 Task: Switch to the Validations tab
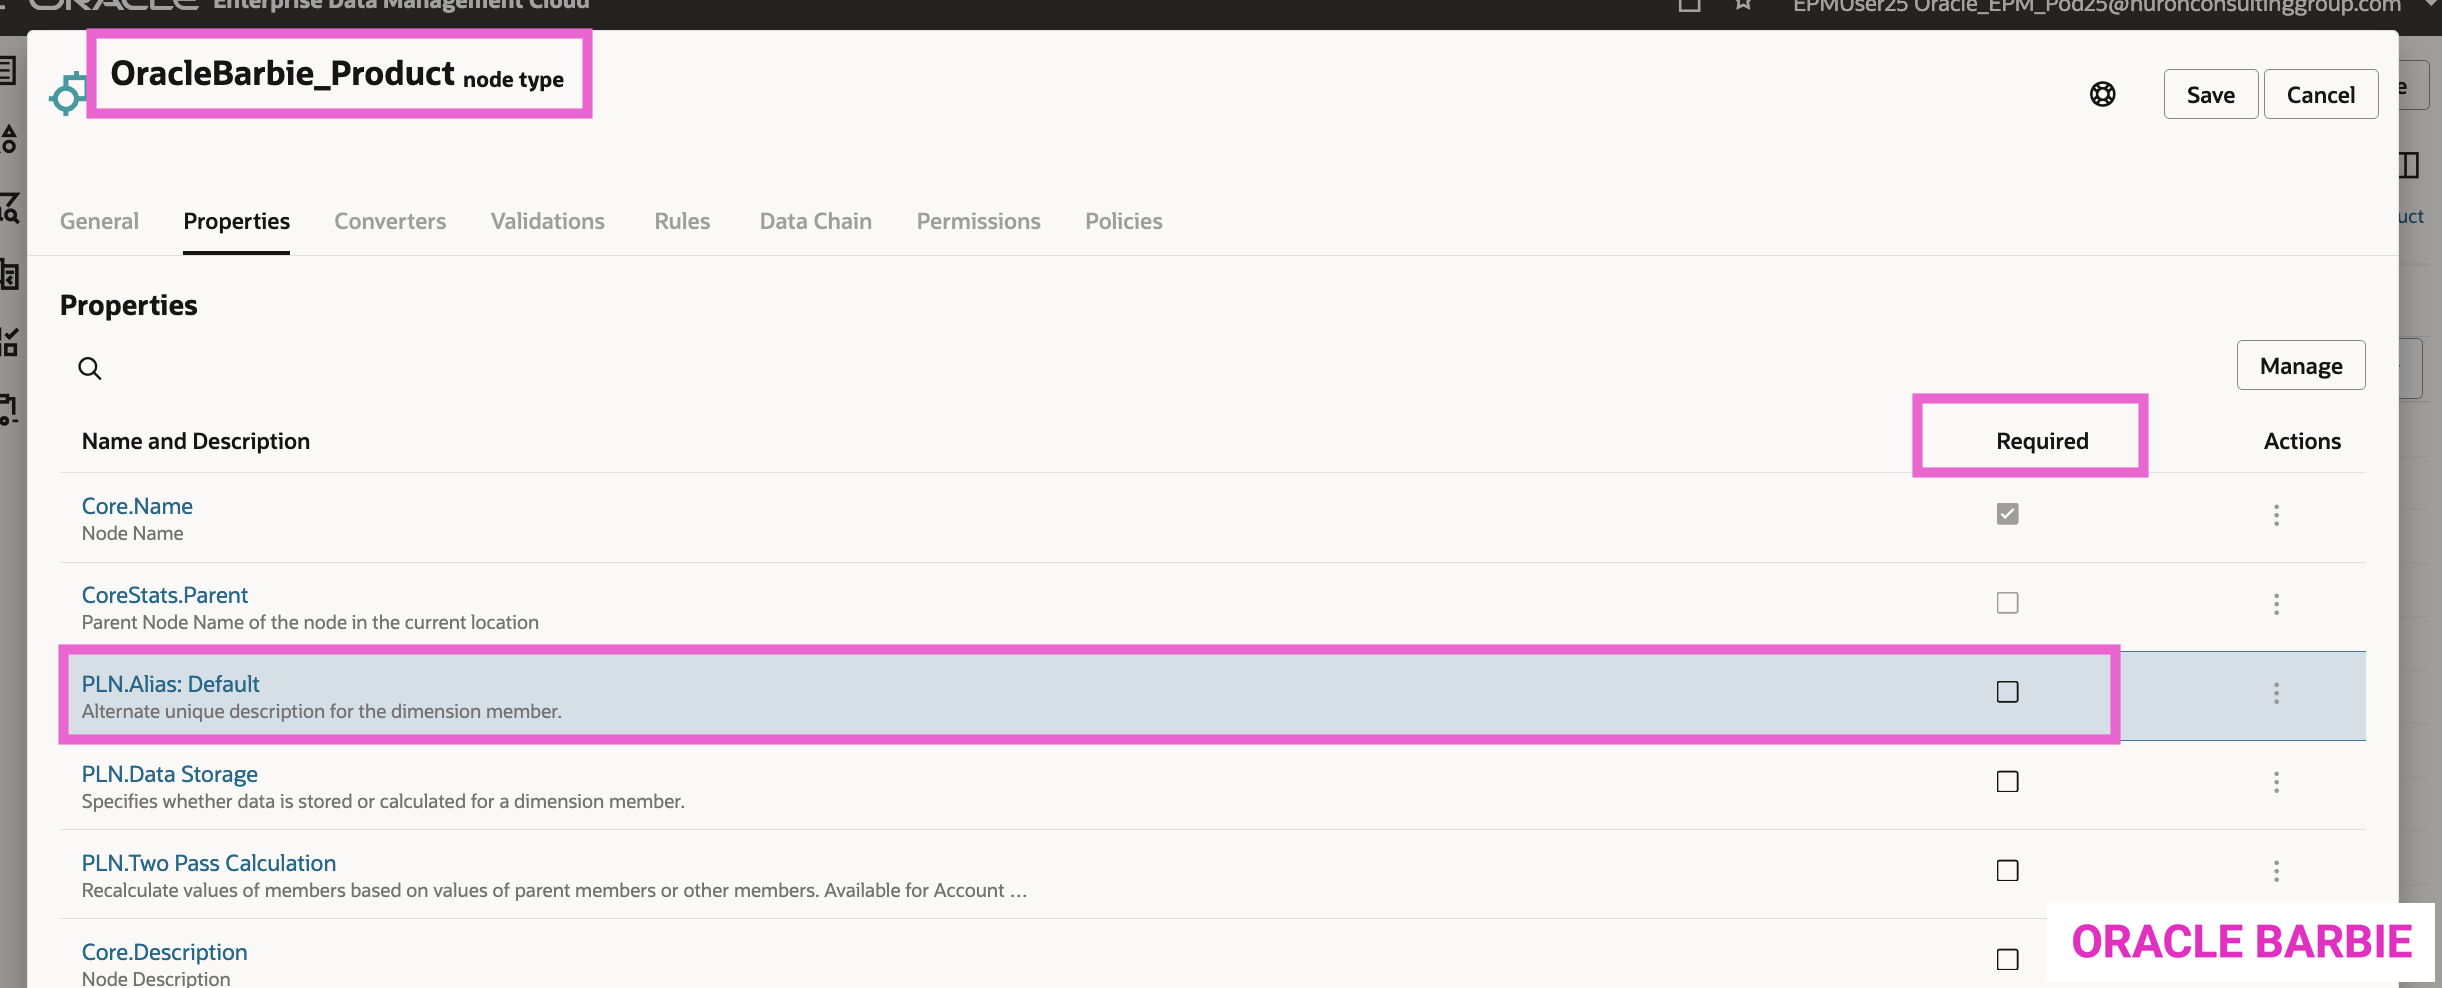tap(547, 221)
